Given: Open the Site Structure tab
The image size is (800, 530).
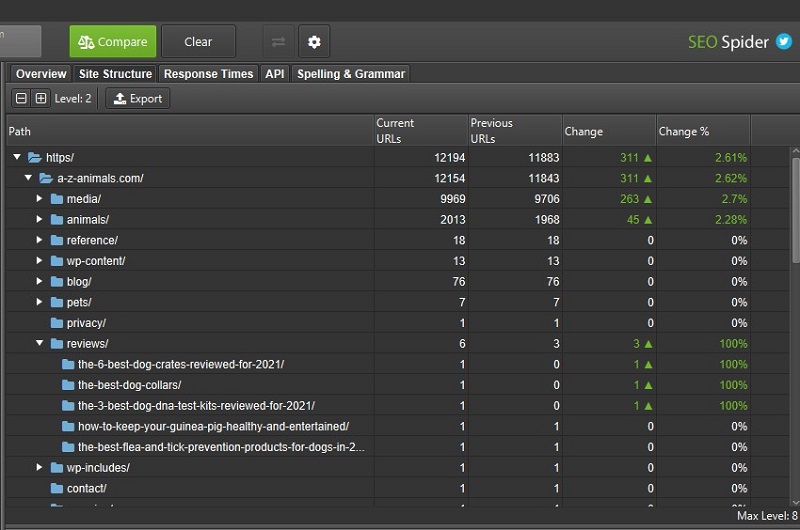Looking at the screenshot, I should pyautogui.click(x=115, y=74).
